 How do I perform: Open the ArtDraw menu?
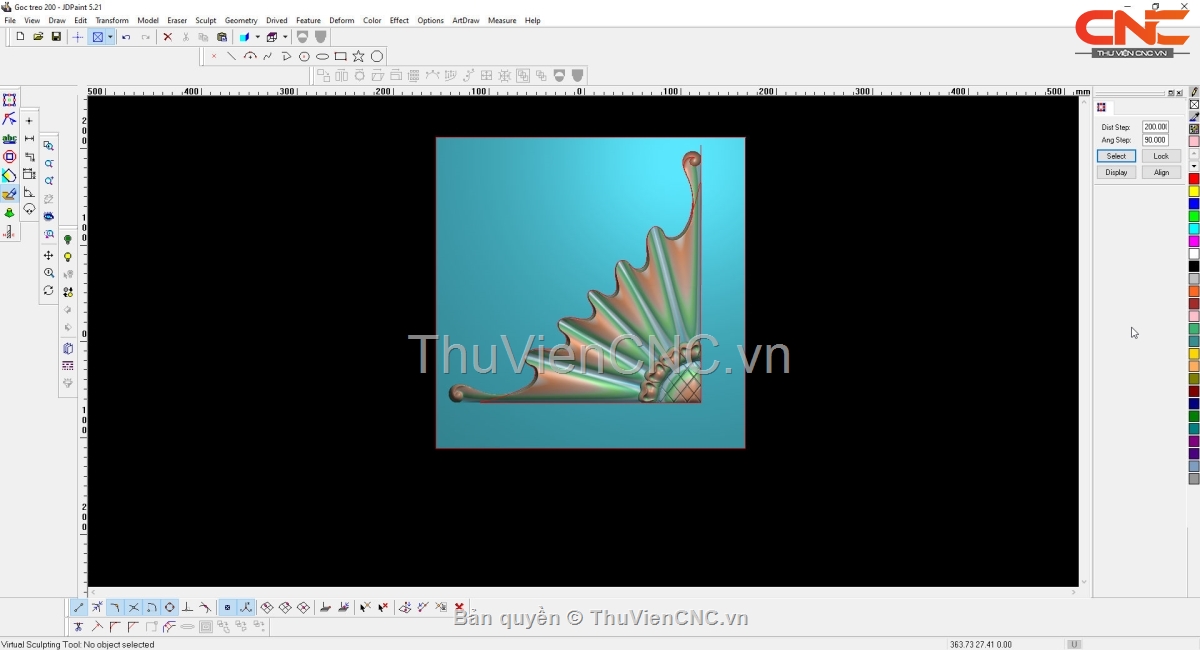coord(465,20)
